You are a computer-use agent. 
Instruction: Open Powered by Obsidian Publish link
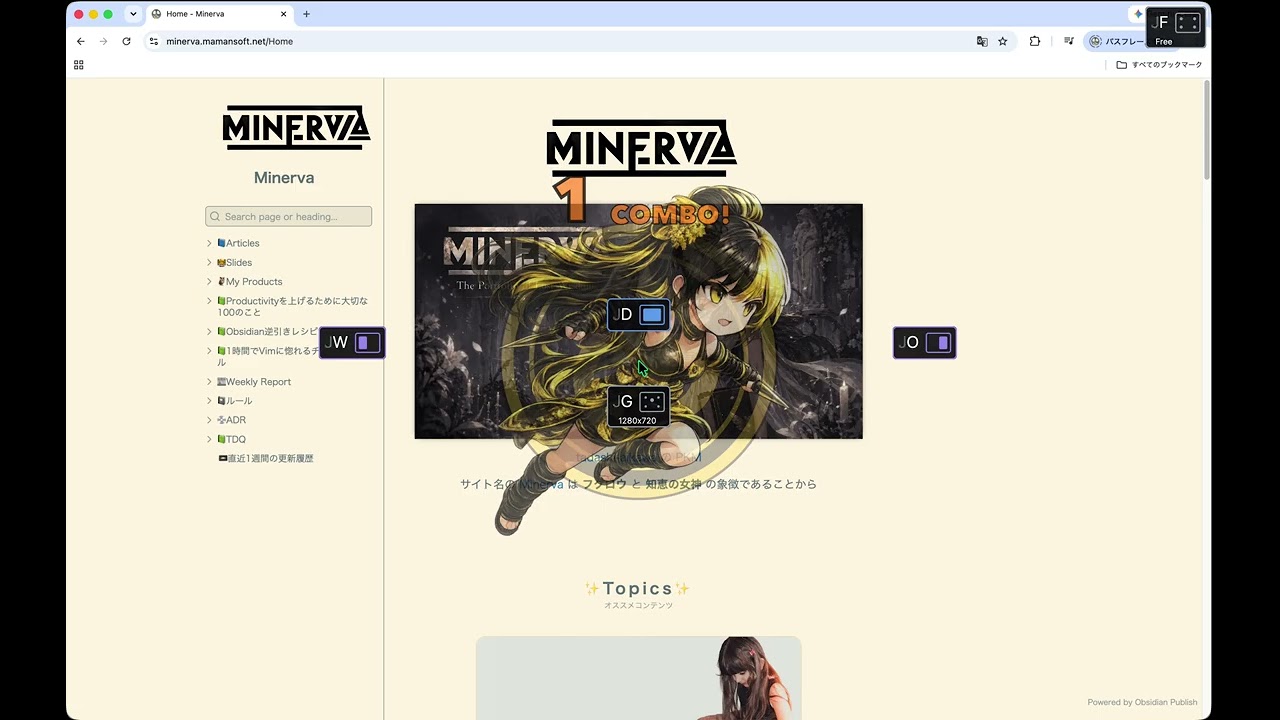1142,702
